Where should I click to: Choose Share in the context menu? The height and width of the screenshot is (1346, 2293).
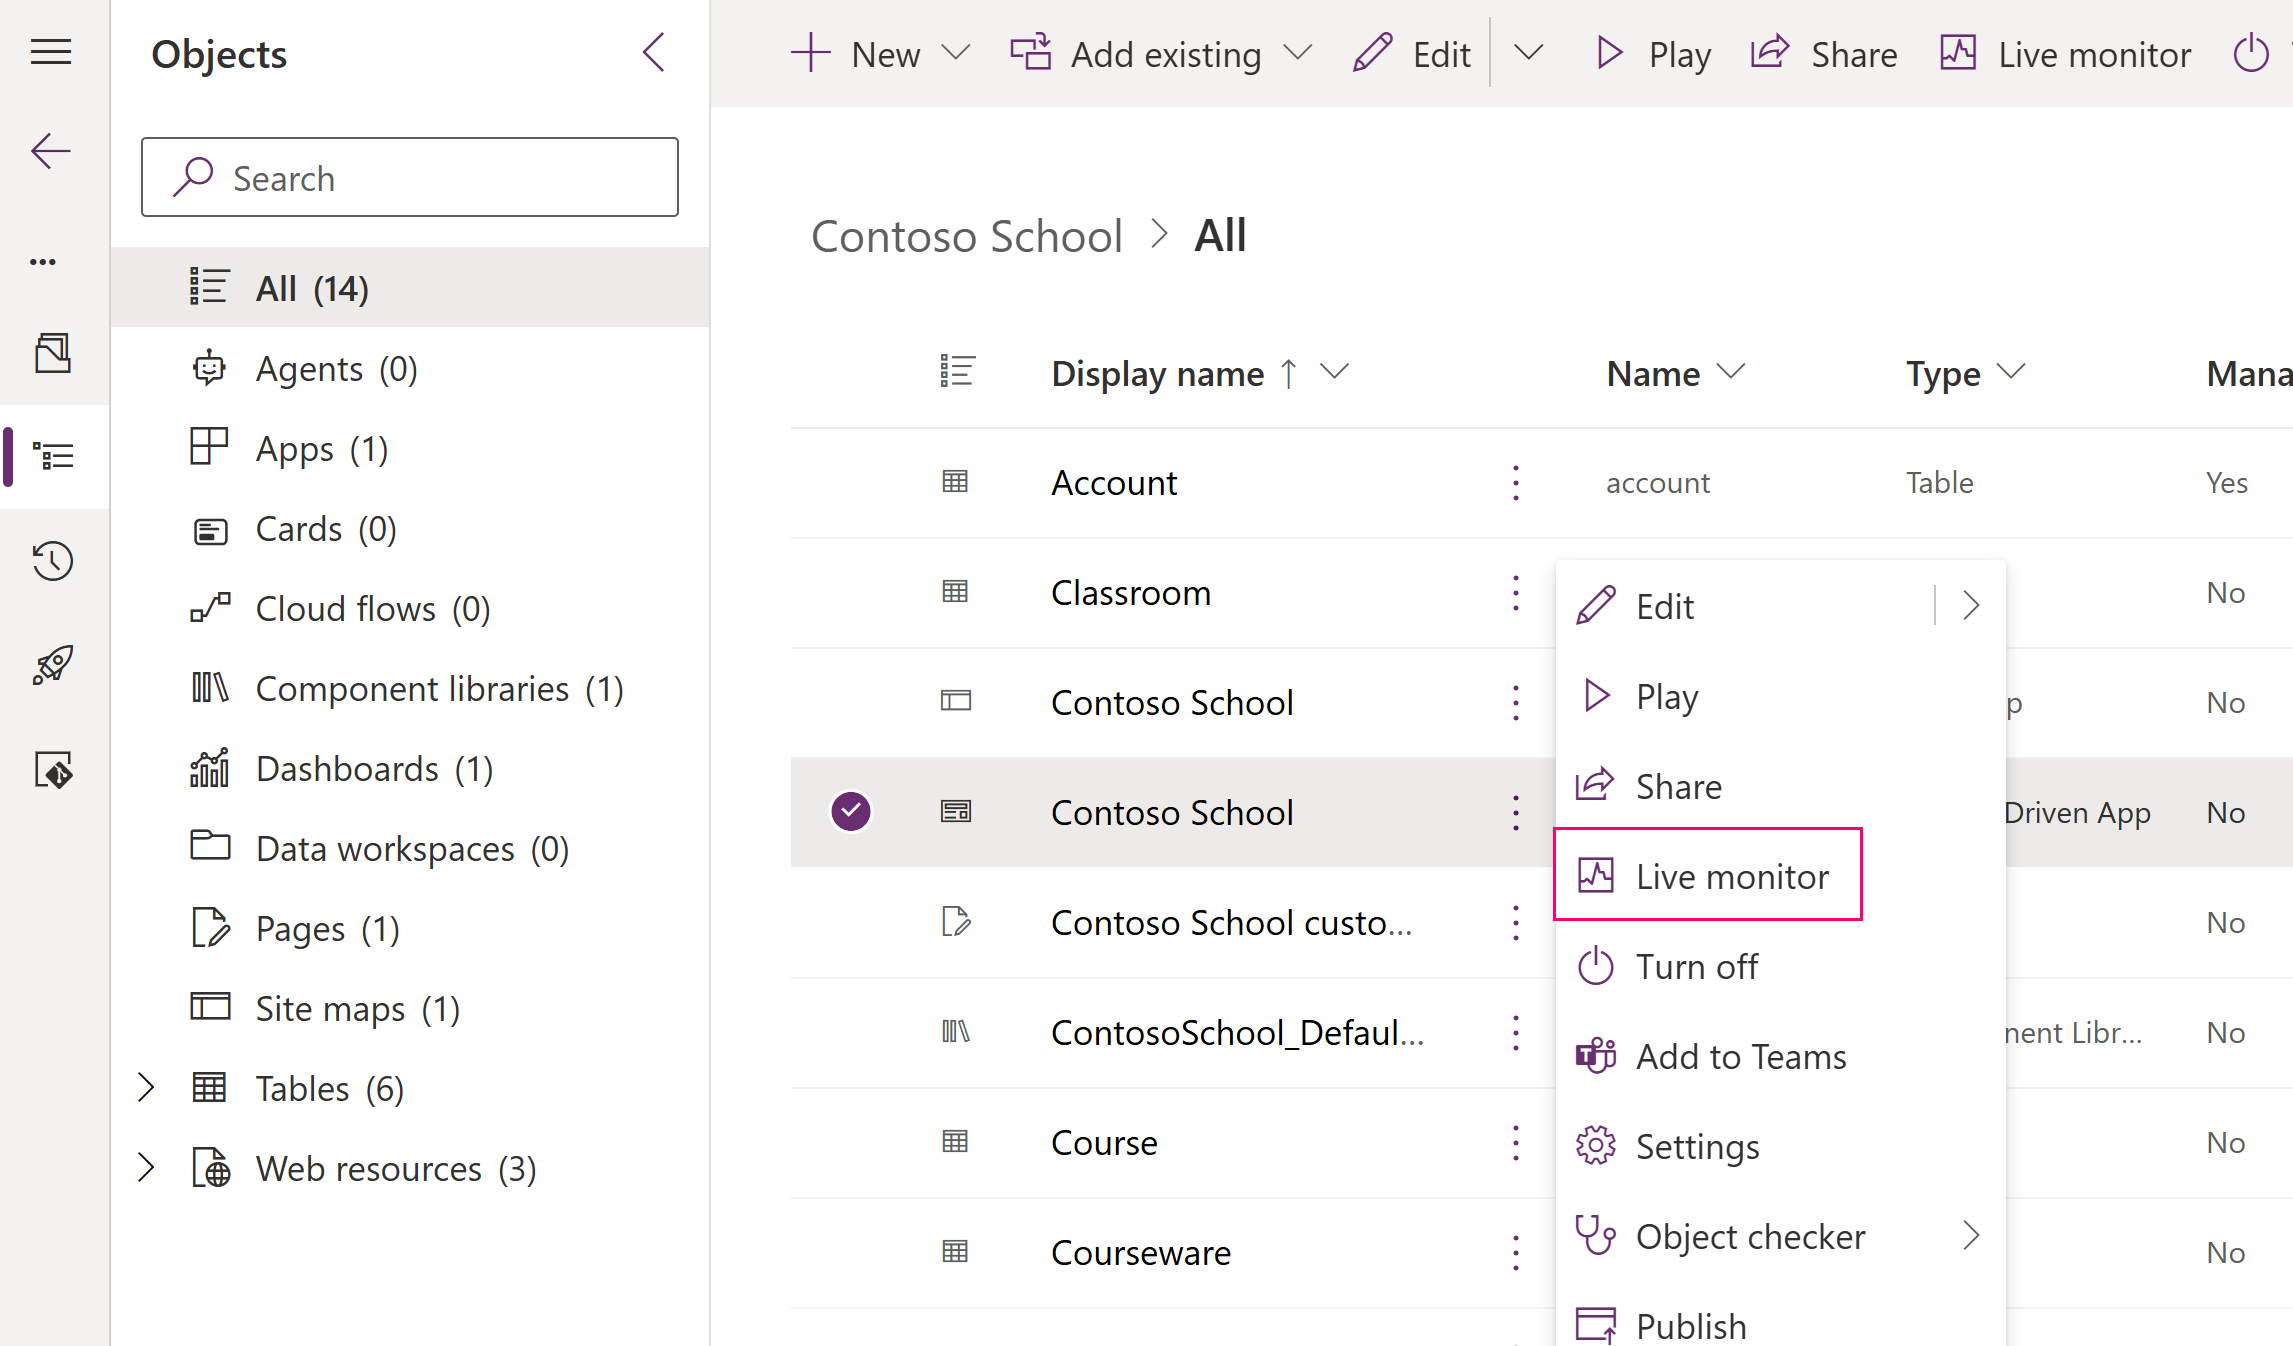[x=1781, y=786]
